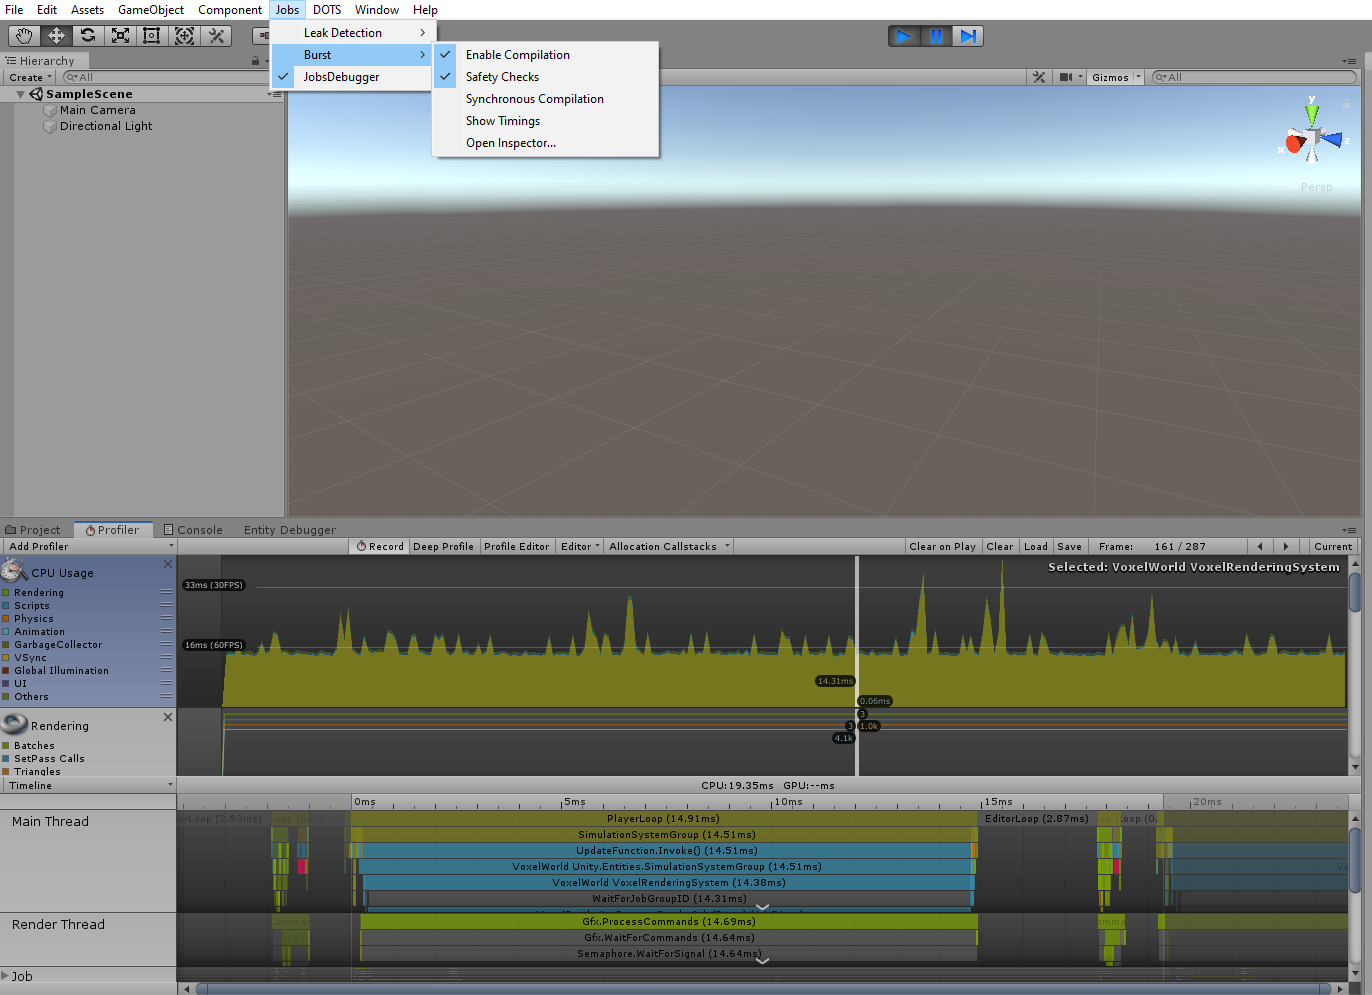This screenshot has height=995, width=1372.
Task: Toggle Clear on Play in Profiler
Action: click(942, 547)
